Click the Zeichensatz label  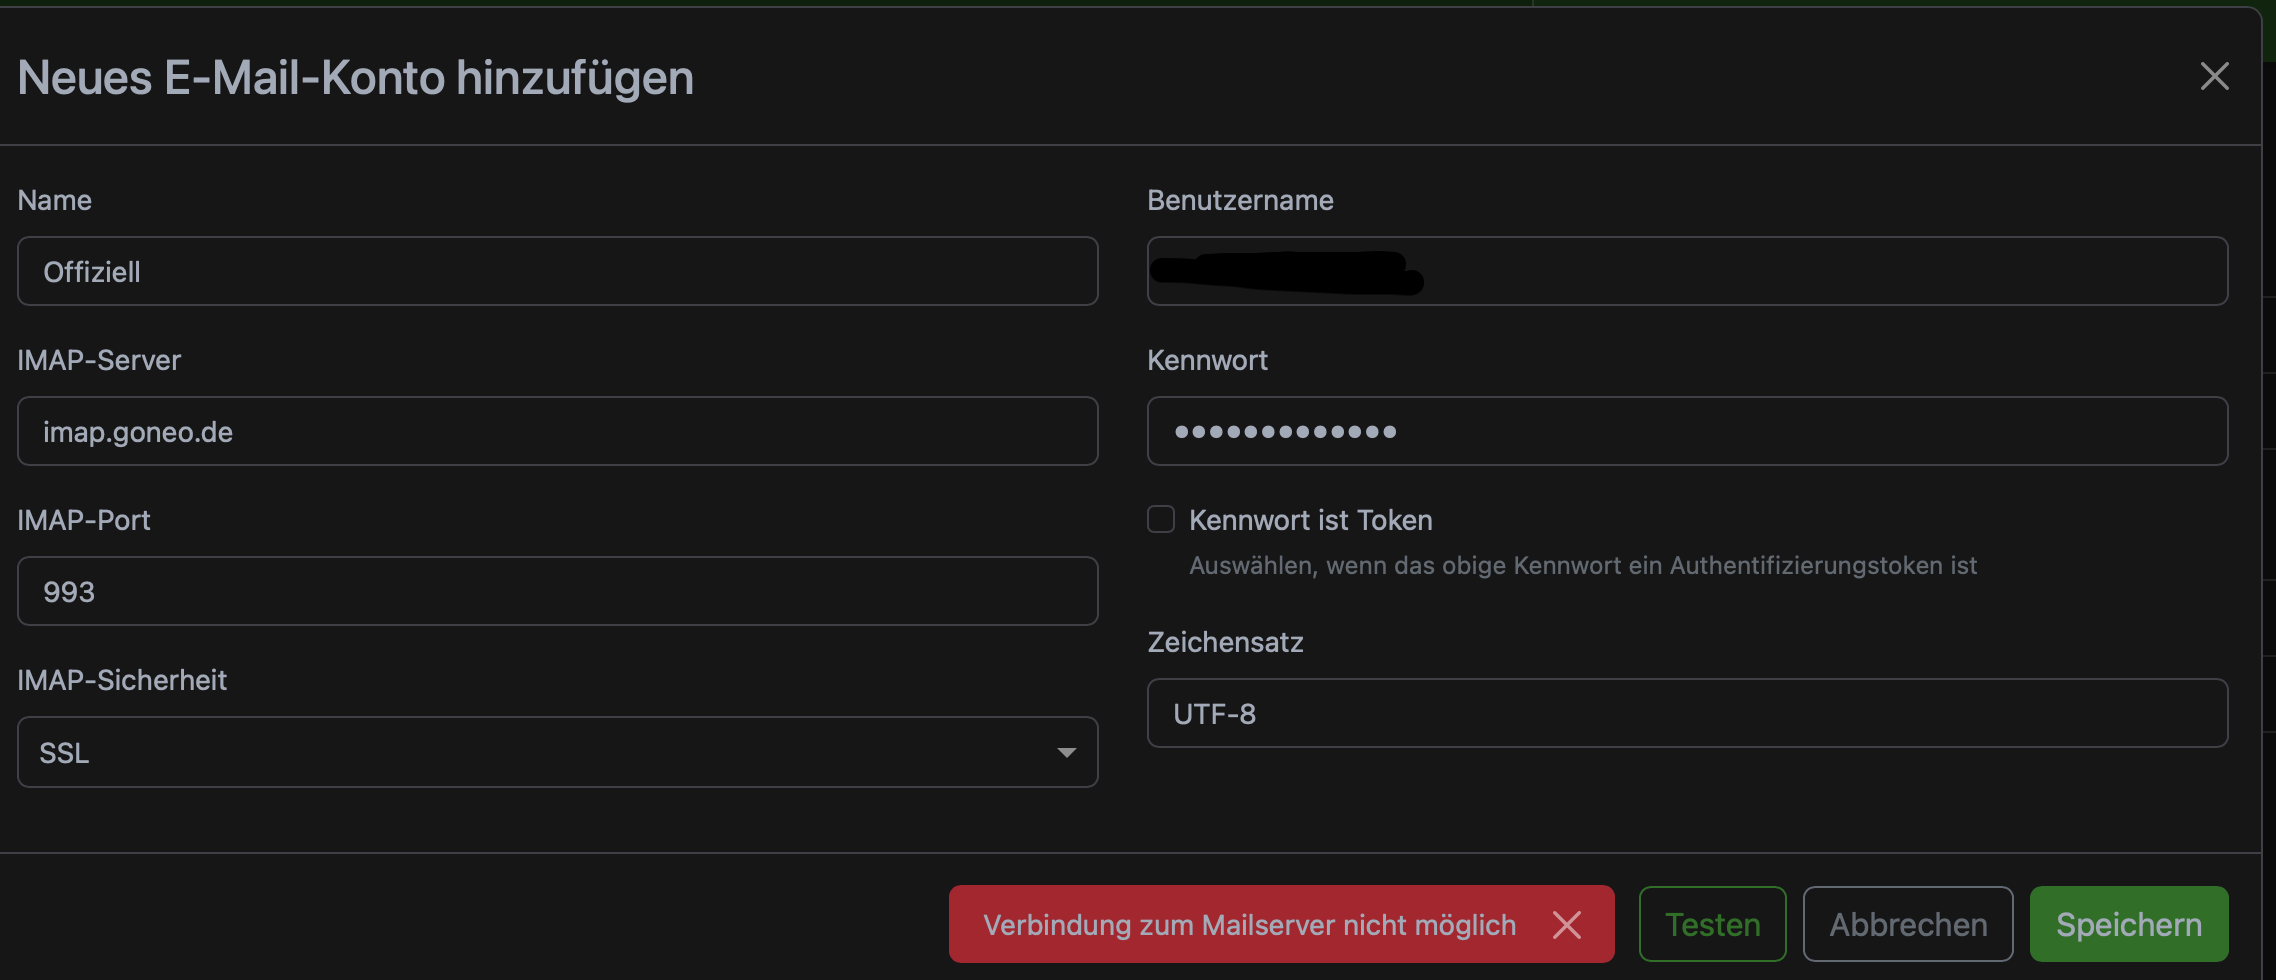pyautogui.click(x=1225, y=642)
